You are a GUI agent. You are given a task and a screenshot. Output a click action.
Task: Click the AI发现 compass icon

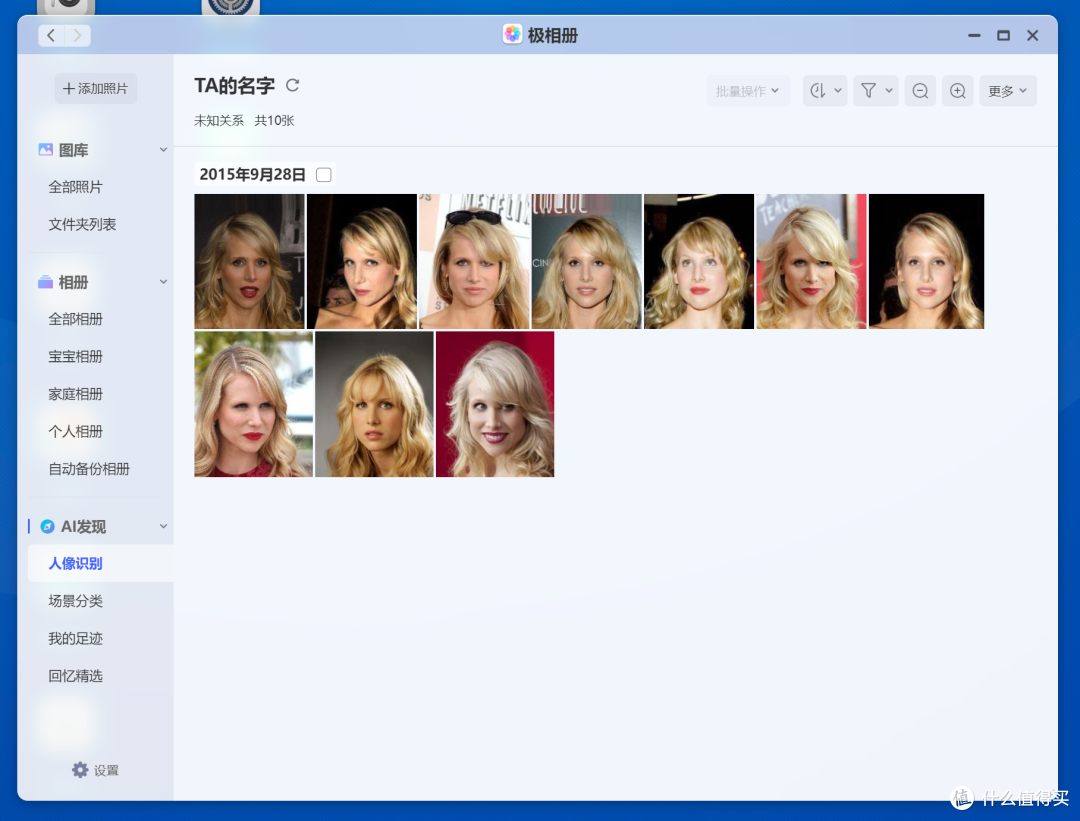47,526
